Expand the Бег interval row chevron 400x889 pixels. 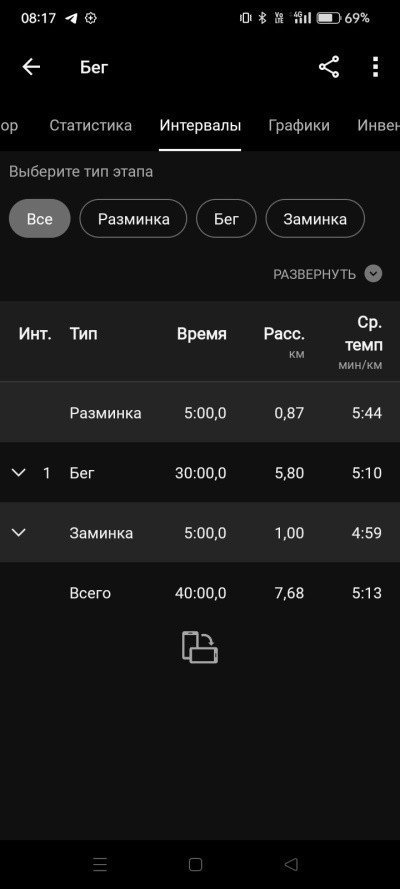point(19,472)
